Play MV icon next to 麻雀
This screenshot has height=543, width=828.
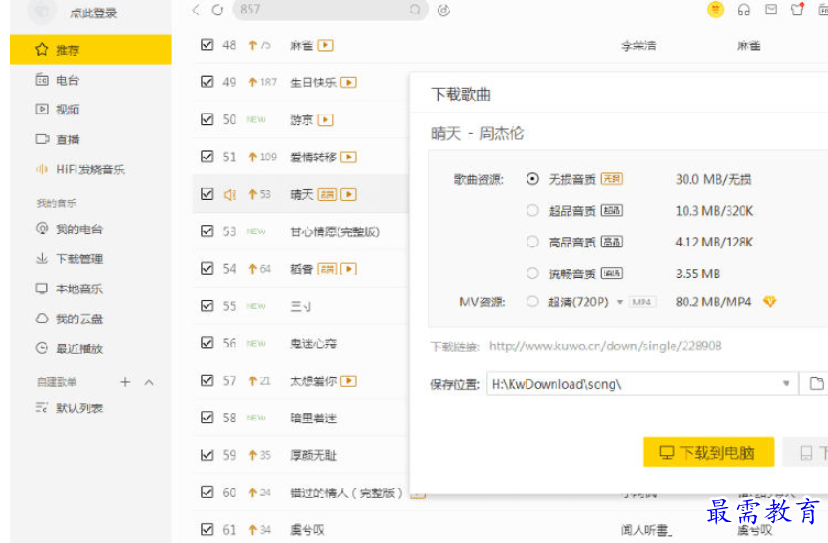pyautogui.click(x=325, y=45)
